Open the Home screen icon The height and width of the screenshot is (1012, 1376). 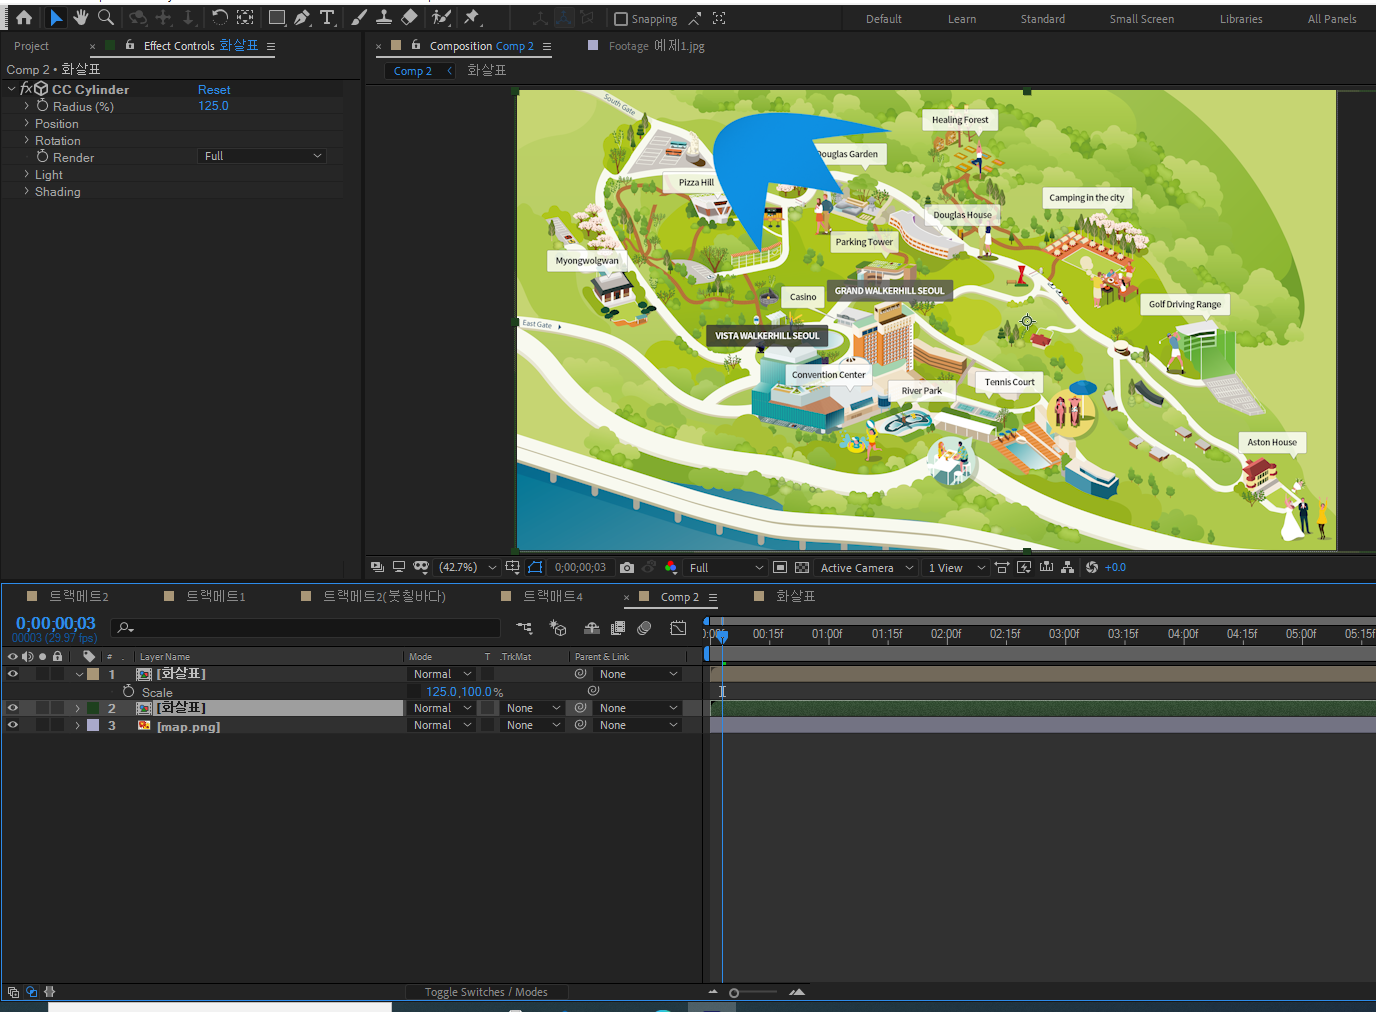(24, 17)
